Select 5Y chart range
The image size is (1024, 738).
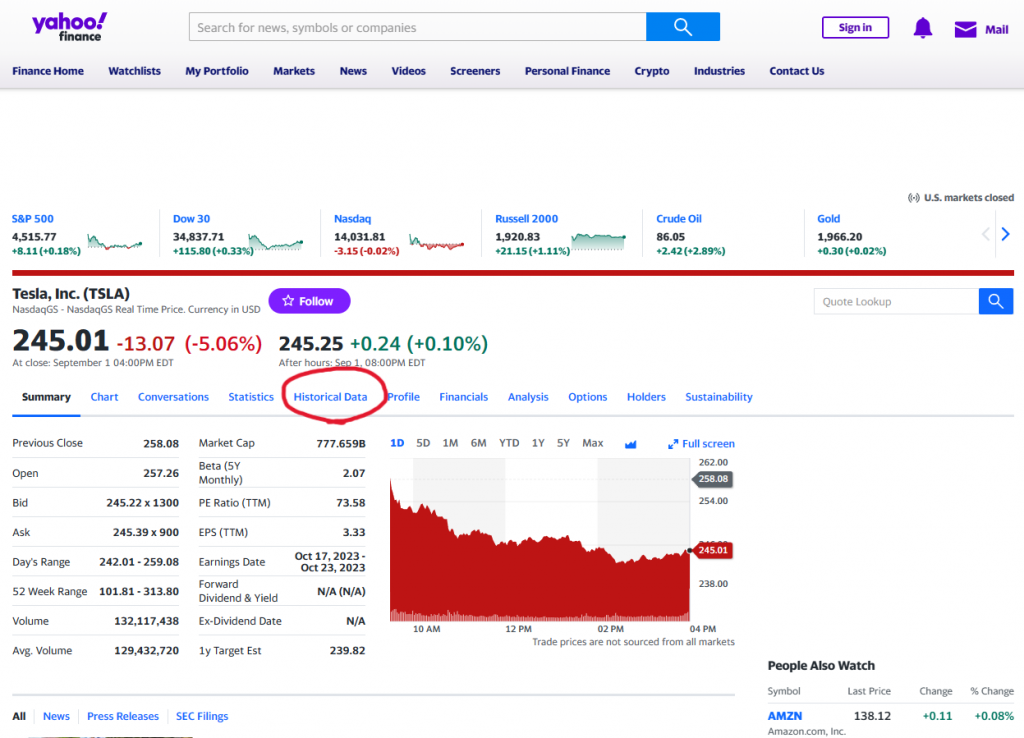point(563,443)
